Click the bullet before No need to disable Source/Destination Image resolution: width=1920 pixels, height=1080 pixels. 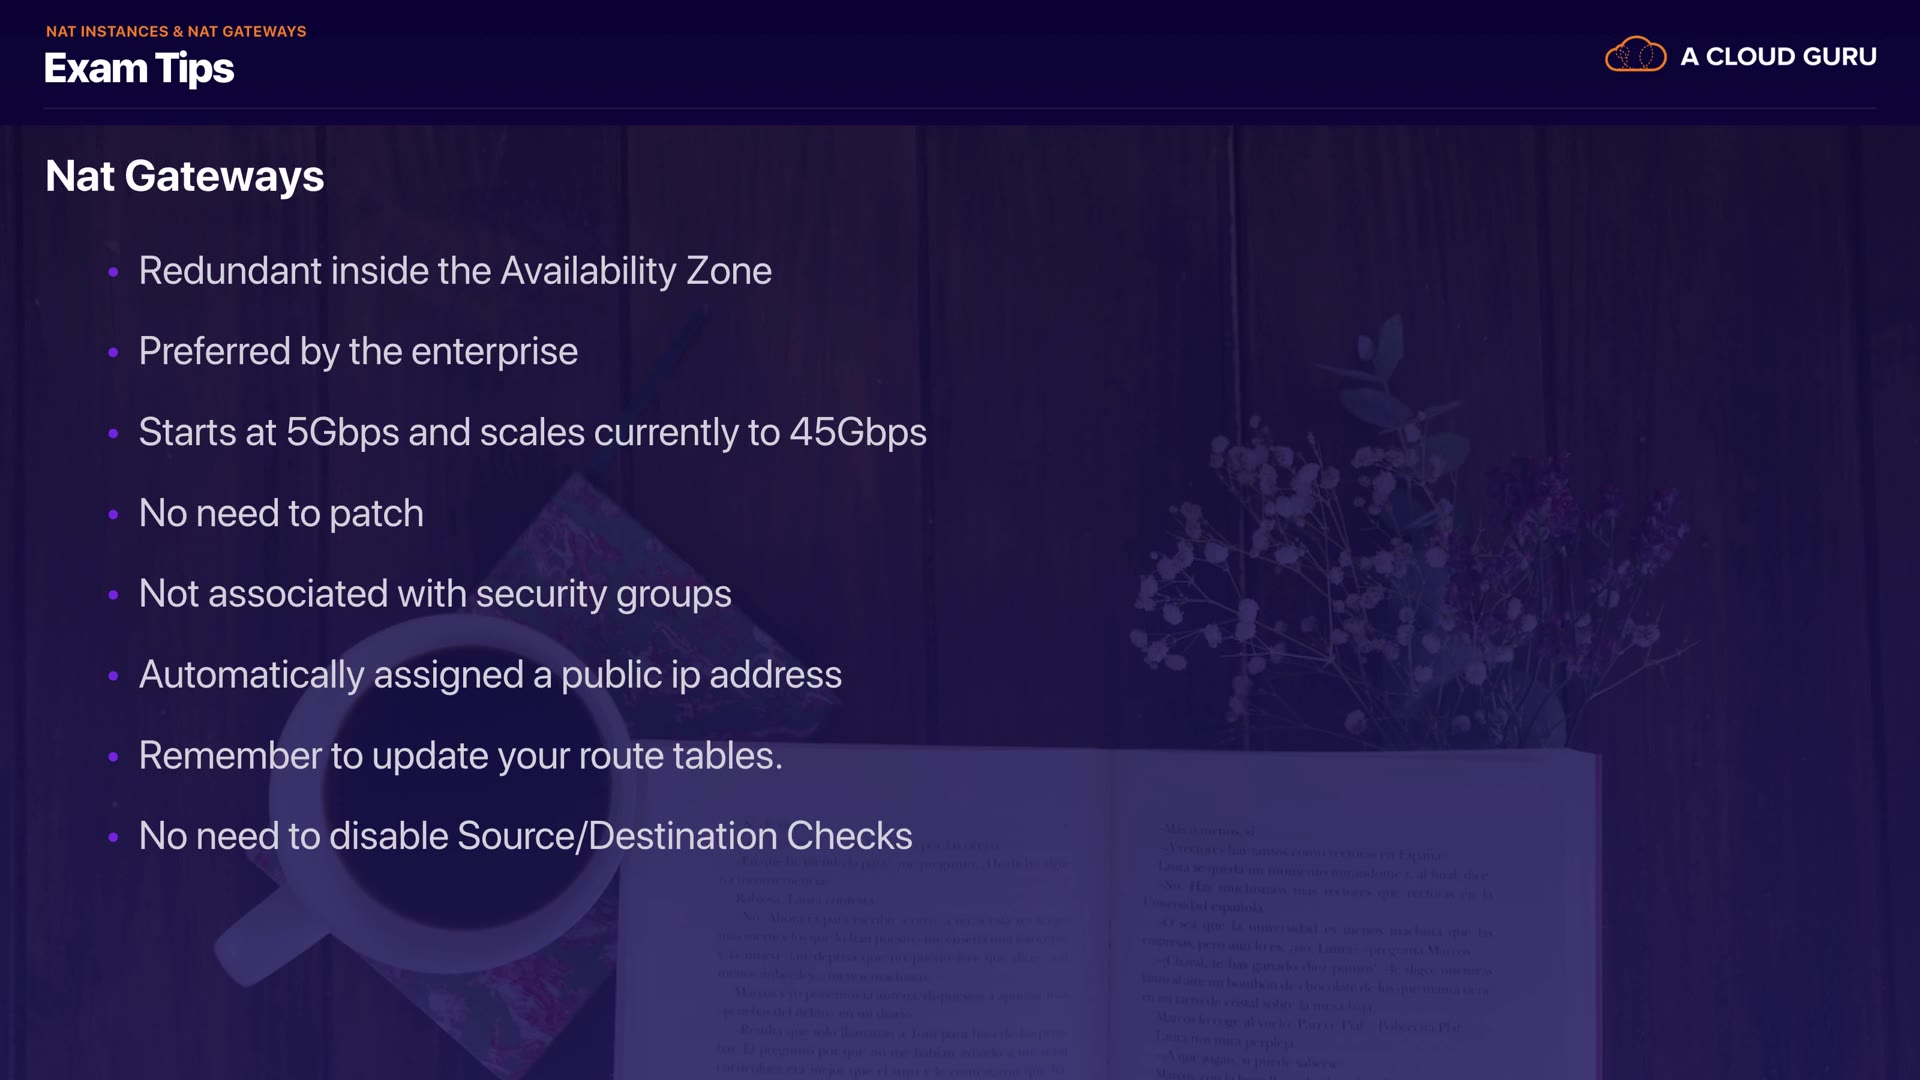pyautogui.click(x=113, y=838)
